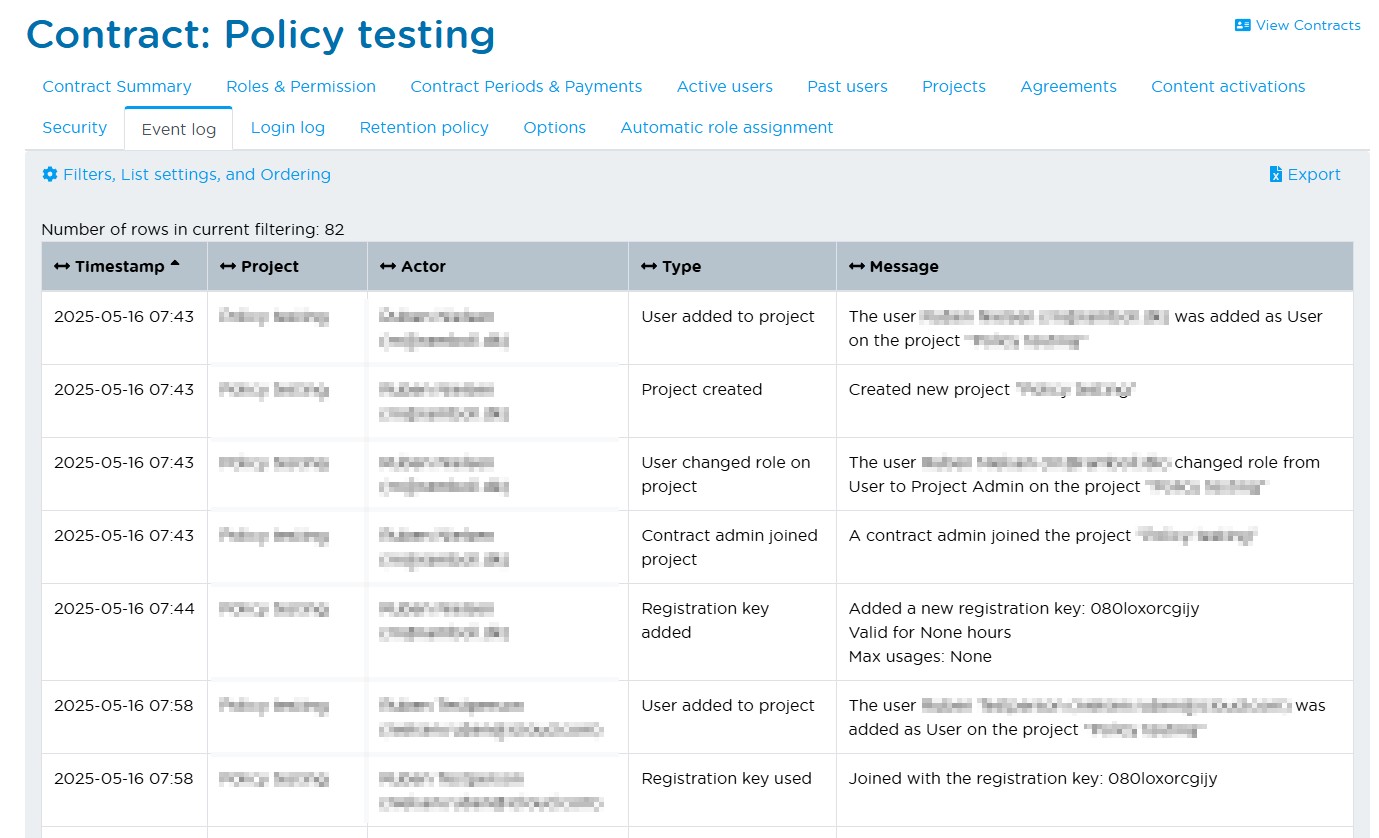Screen dimensions: 1379x838
Task: Click resize arrows icon on Type column
Action: point(649,267)
